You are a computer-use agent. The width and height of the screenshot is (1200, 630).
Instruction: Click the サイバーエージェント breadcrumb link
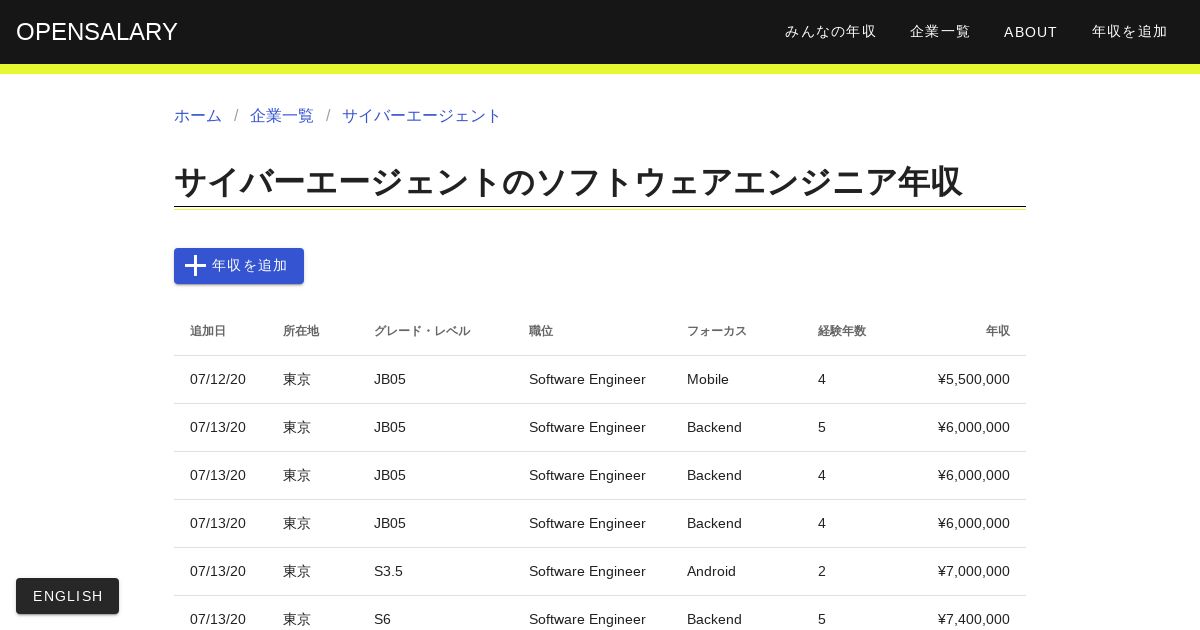pyautogui.click(x=422, y=116)
